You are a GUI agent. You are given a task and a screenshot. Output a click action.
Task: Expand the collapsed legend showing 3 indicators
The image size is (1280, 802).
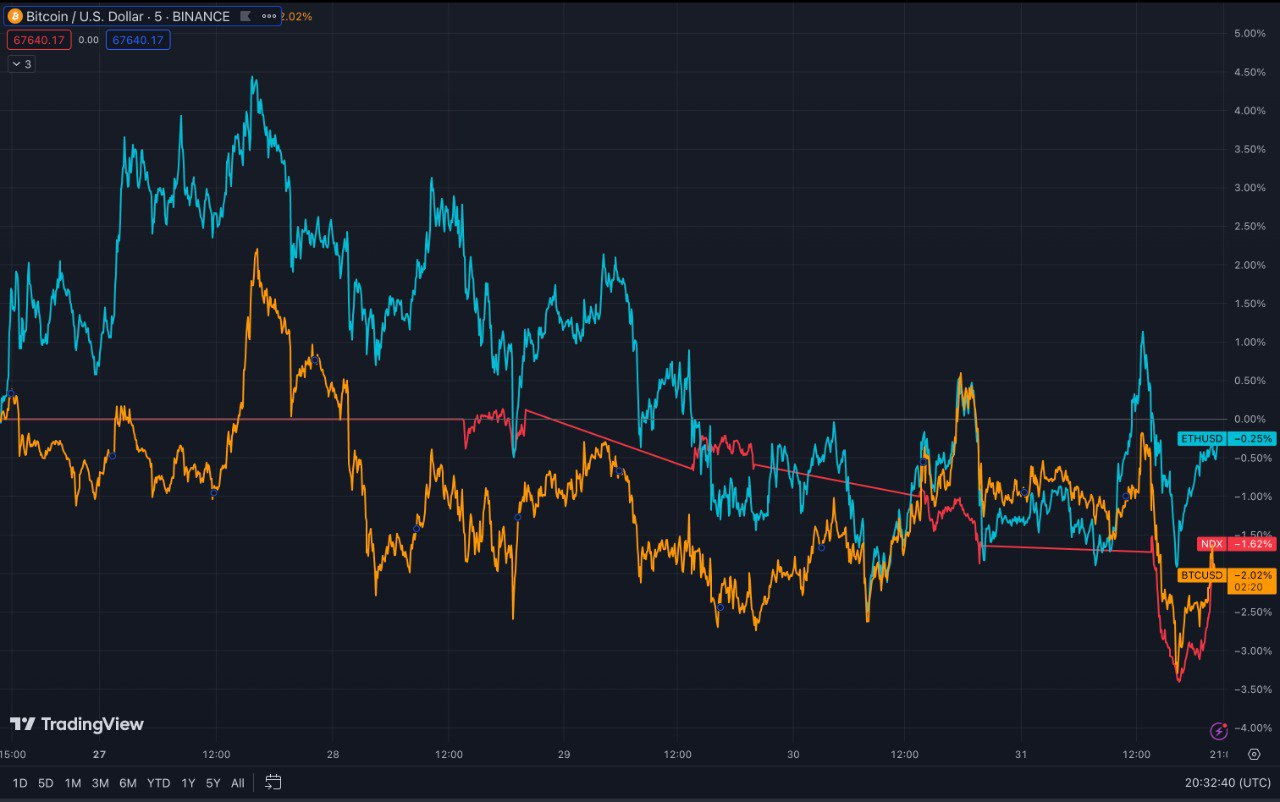click(x=21, y=64)
